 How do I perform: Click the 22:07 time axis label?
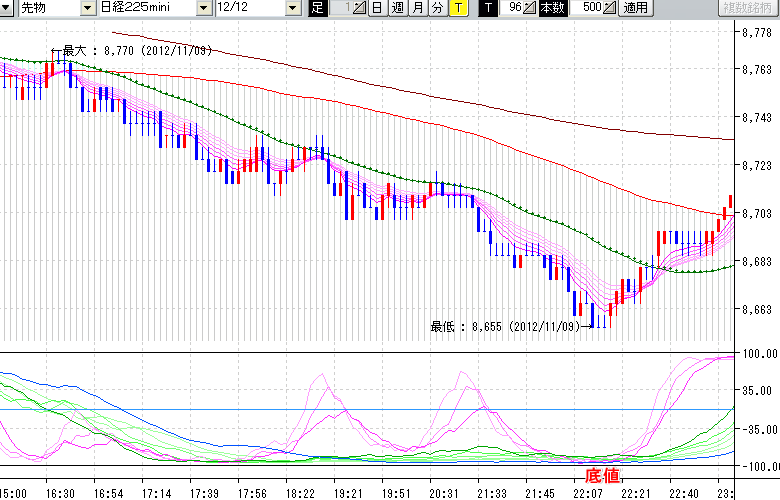coord(587,493)
